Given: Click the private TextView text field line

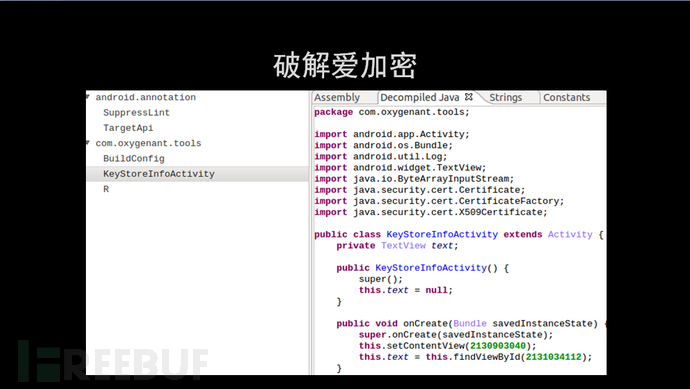Looking at the screenshot, I should [x=397, y=246].
